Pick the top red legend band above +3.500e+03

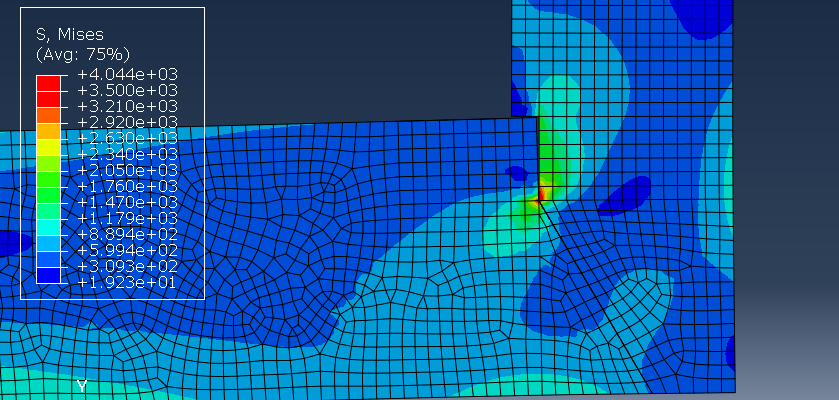(x=48, y=83)
